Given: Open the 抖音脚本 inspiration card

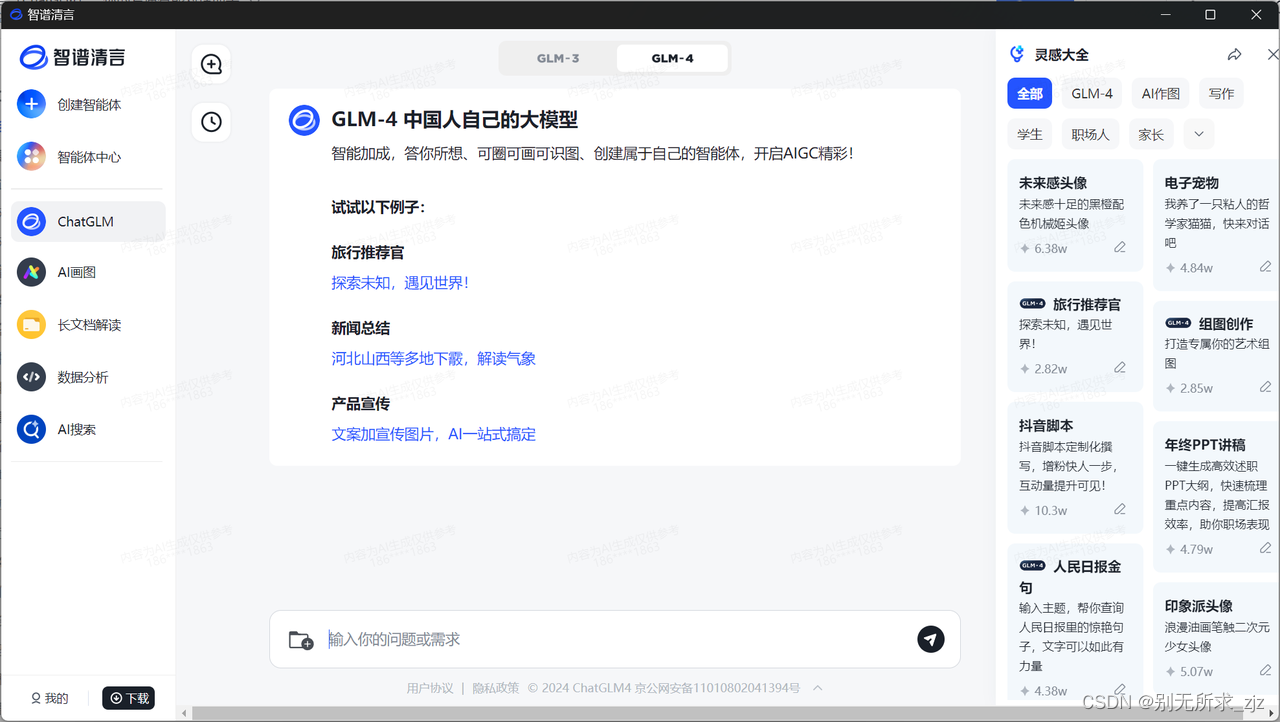Looking at the screenshot, I should coord(1075,468).
